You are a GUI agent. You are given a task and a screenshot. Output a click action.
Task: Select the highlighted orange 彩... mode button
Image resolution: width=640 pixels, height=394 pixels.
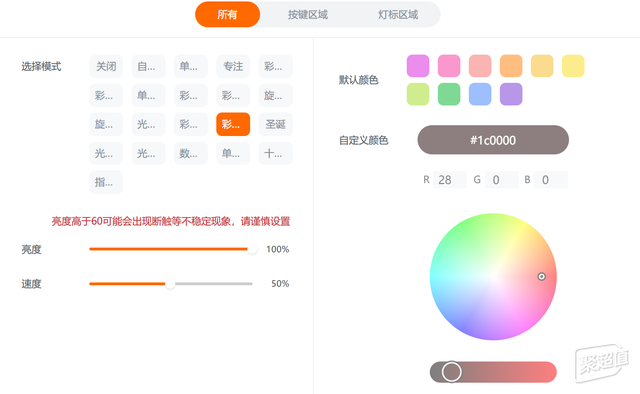[233, 124]
